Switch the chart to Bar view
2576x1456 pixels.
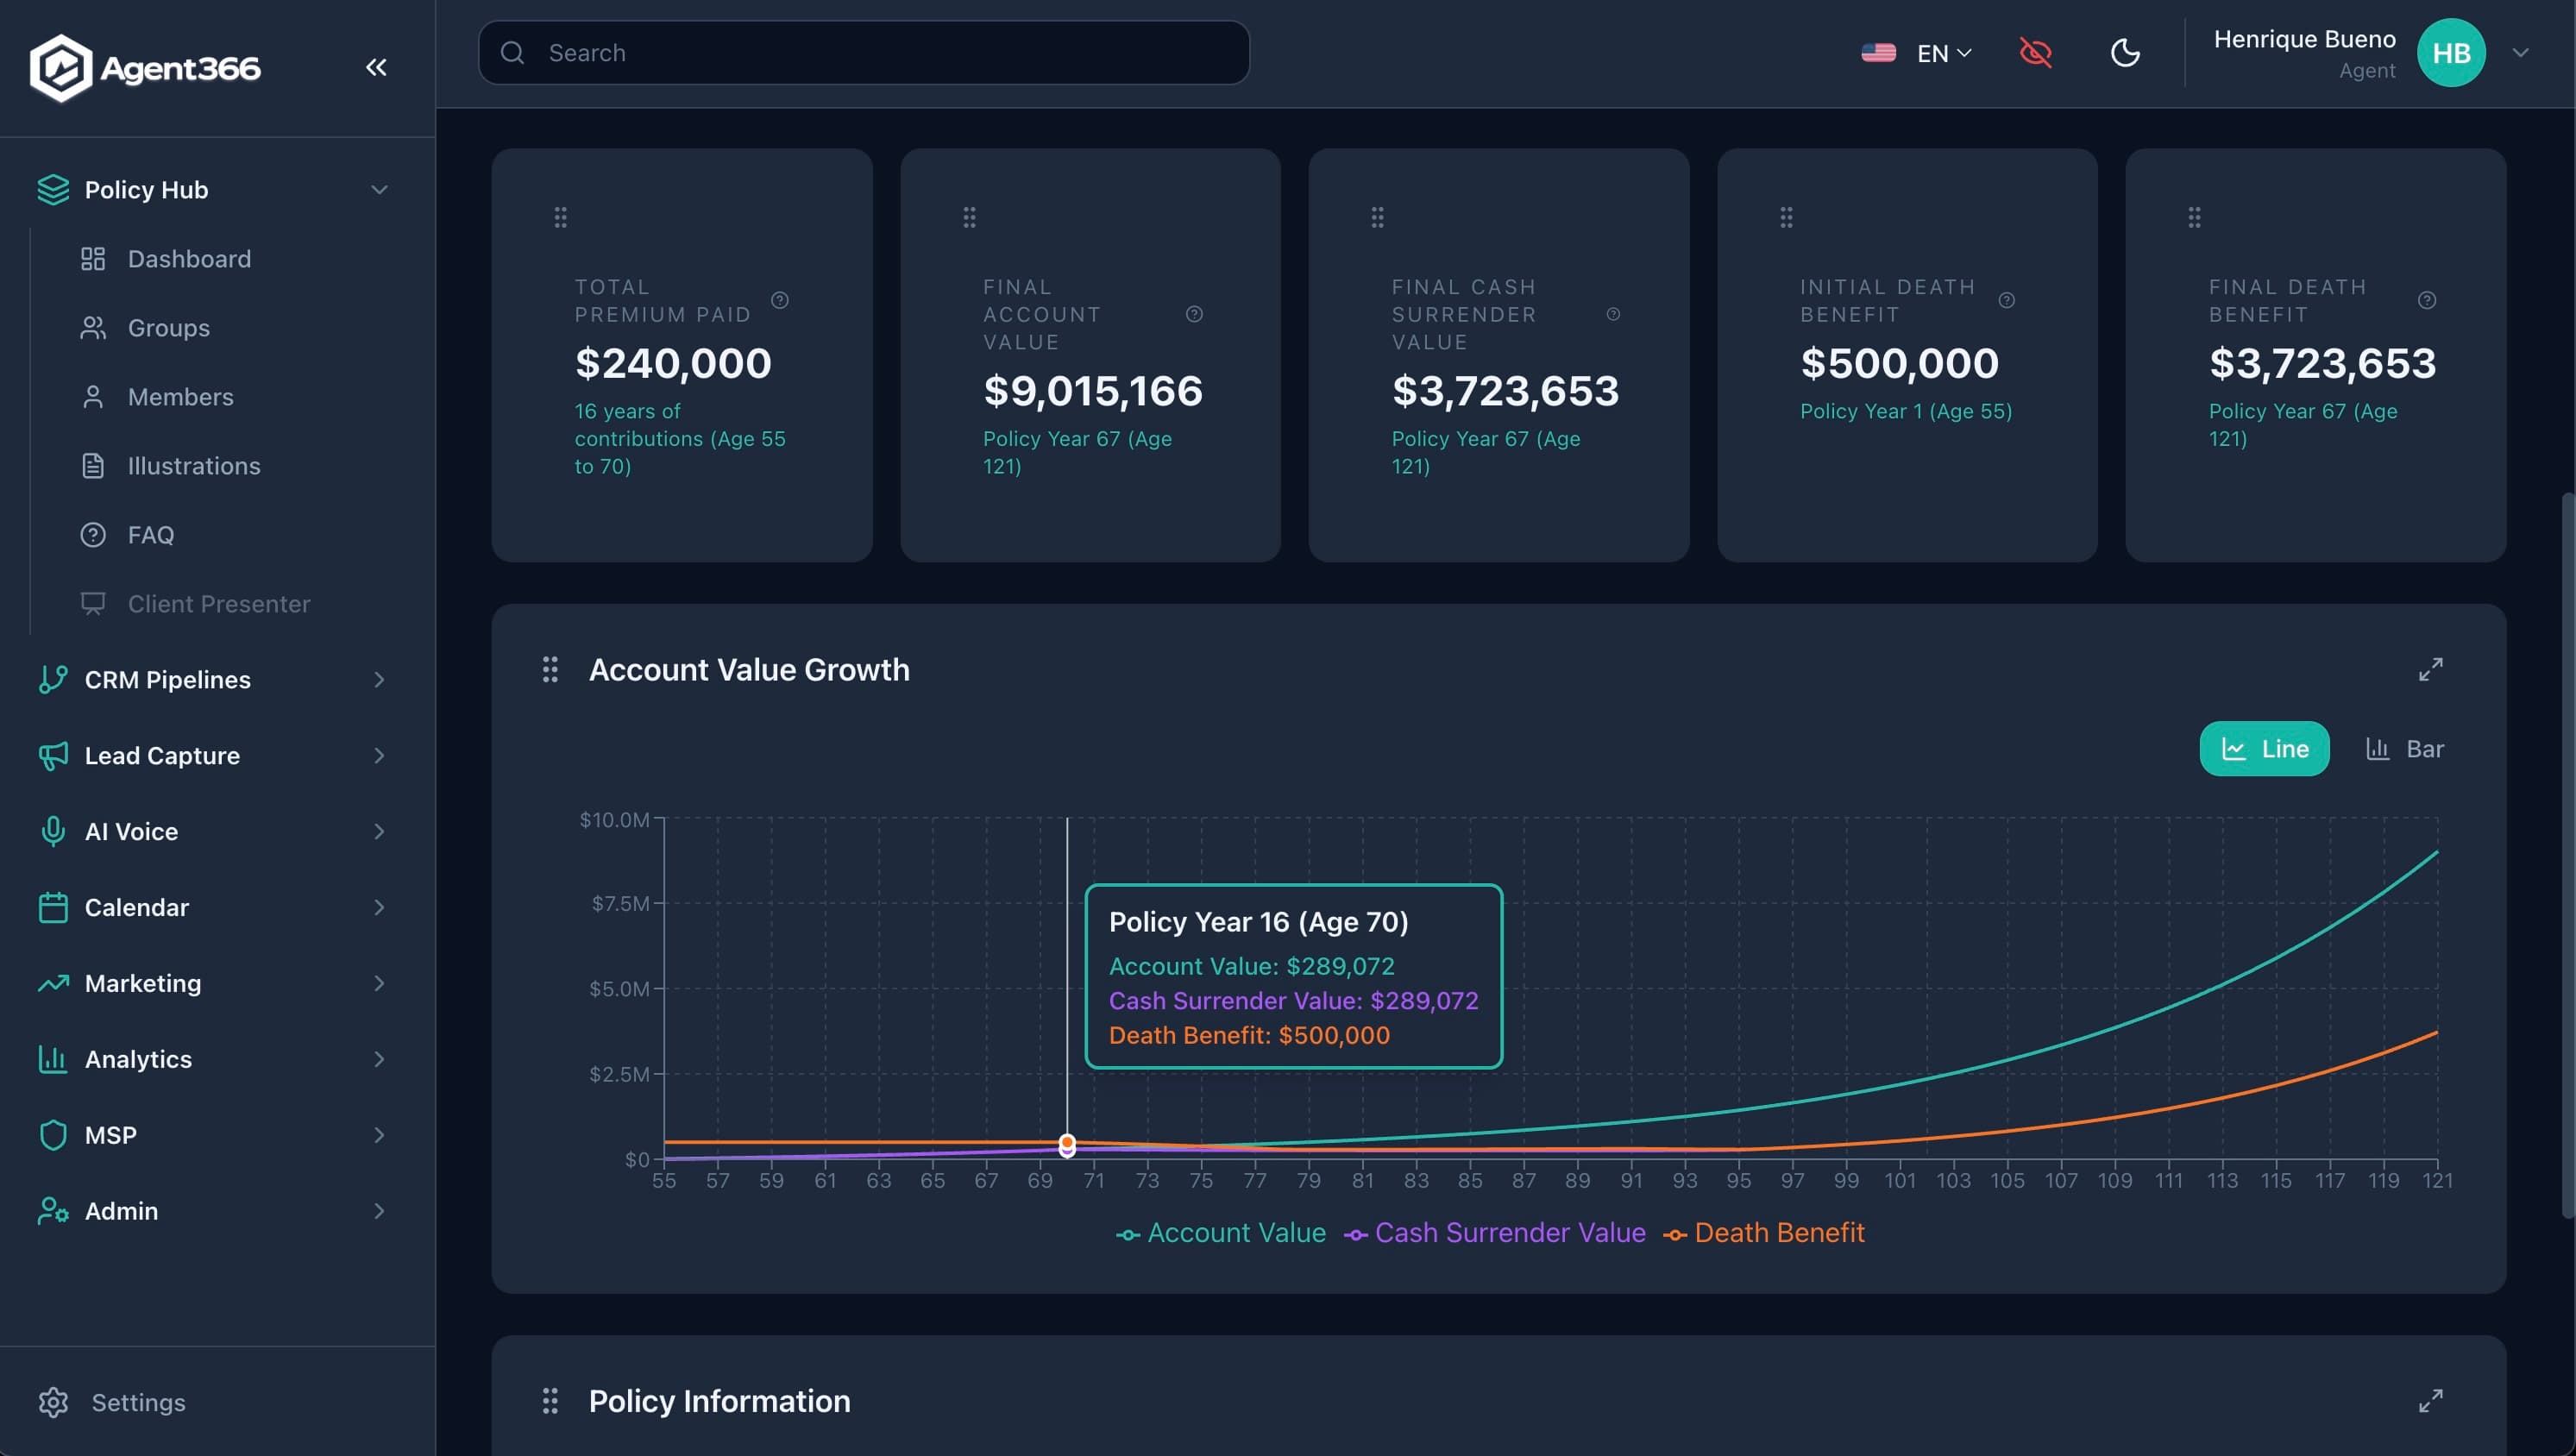pos(2406,748)
